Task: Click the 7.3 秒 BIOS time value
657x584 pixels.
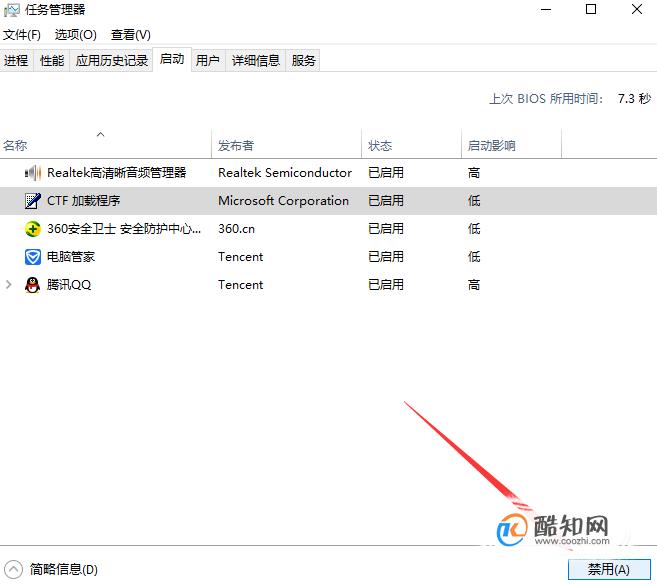Action: pyautogui.click(x=634, y=99)
